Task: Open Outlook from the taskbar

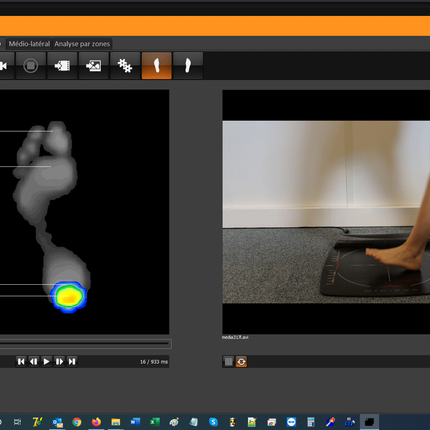Action: 58,422
